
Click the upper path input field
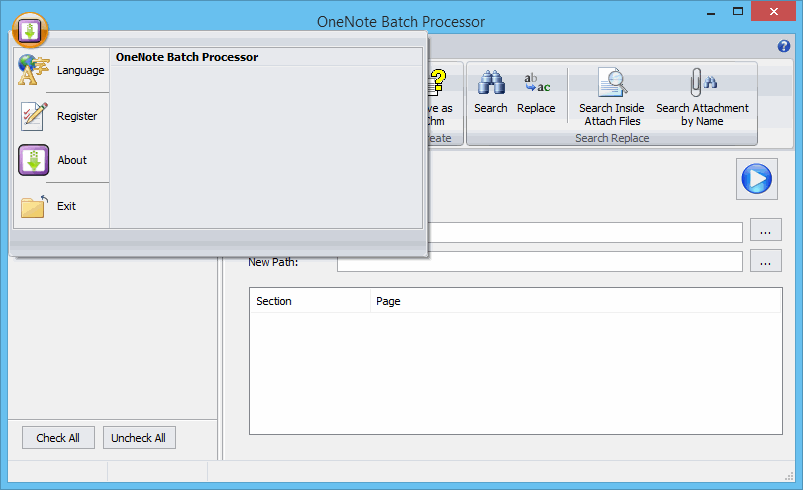(x=585, y=232)
